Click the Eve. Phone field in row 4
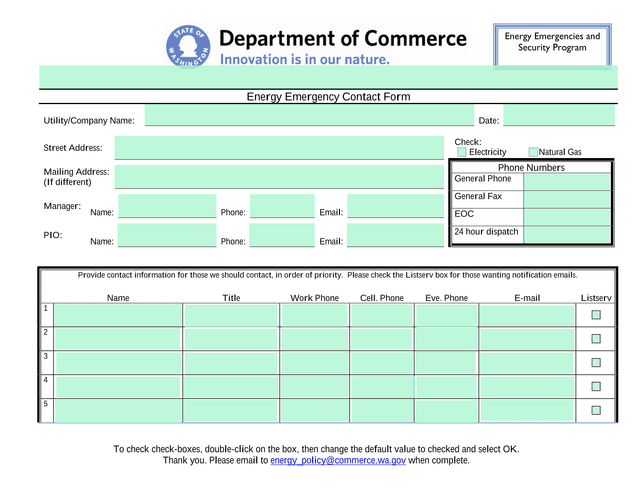Viewport: 640px width, 495px height. (x=447, y=387)
